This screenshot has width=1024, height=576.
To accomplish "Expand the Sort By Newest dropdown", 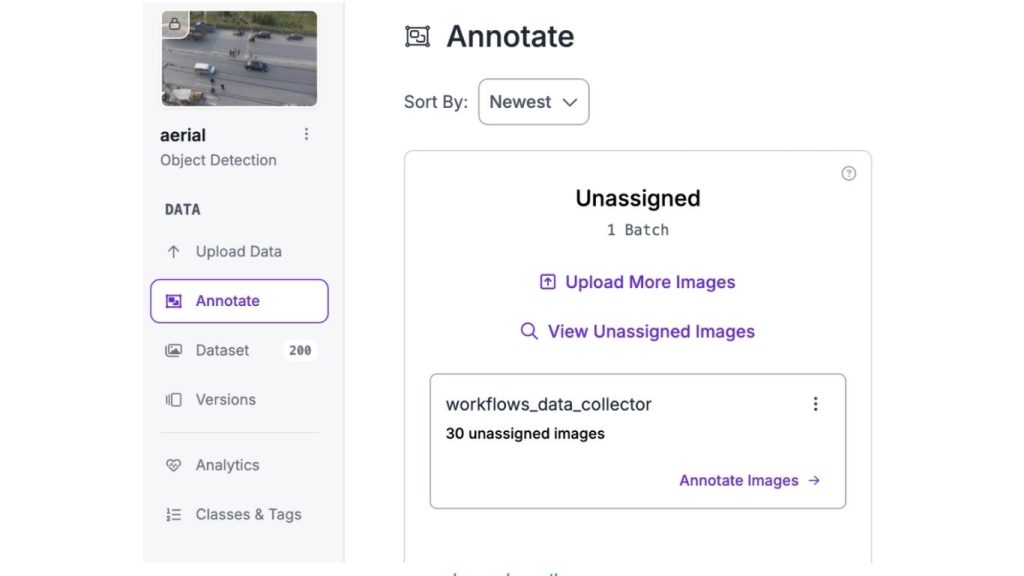I will pos(534,102).
